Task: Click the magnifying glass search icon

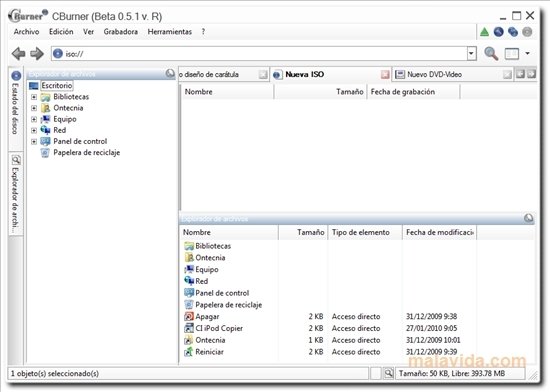Action: click(x=491, y=54)
